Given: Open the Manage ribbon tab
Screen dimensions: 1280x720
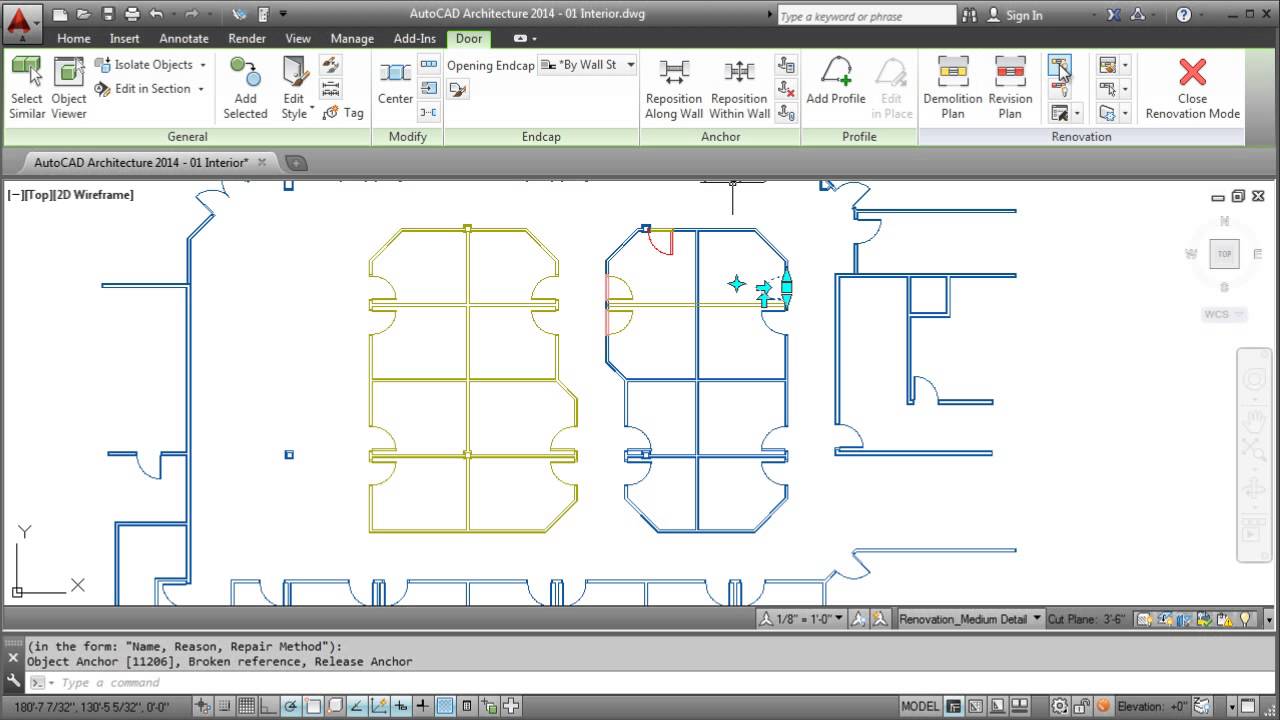Looking at the screenshot, I should click(351, 38).
